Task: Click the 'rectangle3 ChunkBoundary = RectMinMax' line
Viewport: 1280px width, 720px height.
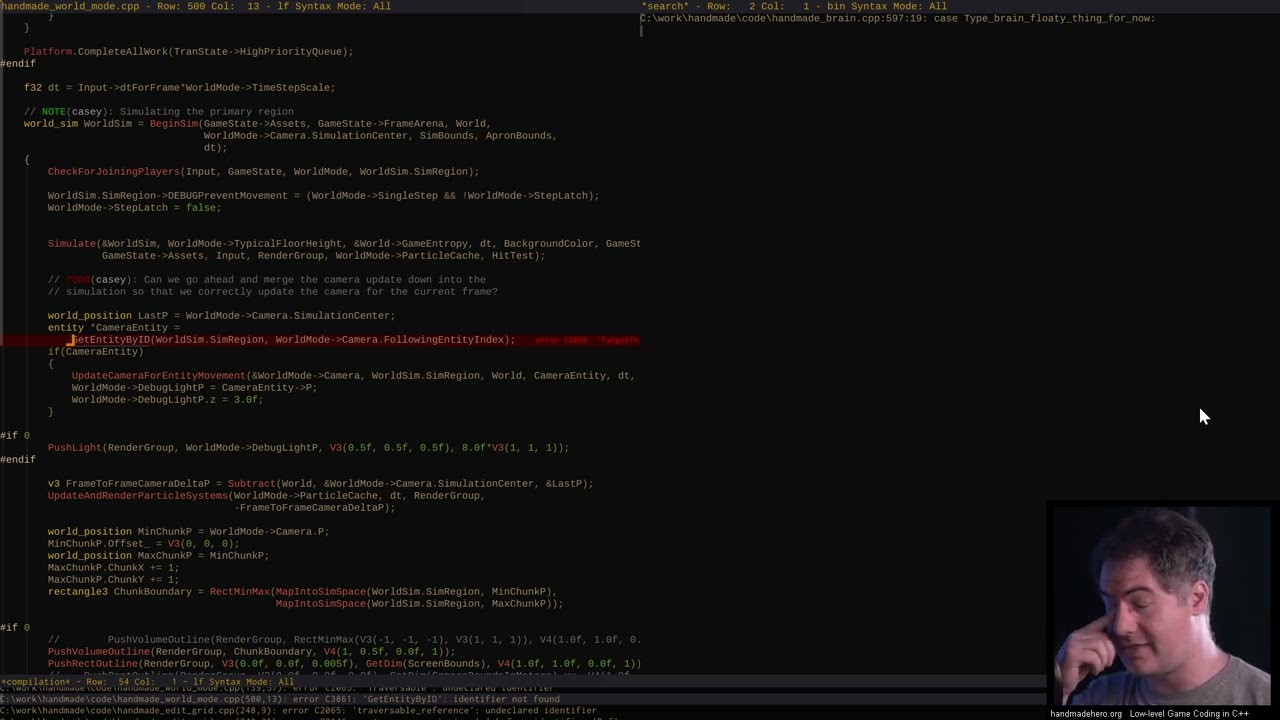Action: pos(302,591)
